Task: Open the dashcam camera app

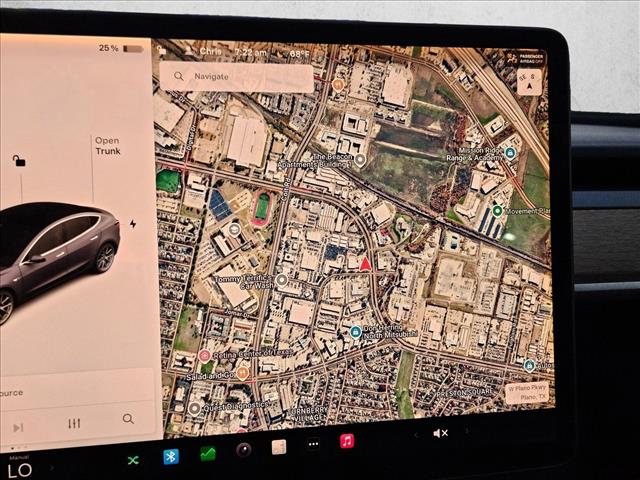Action: click(243, 450)
